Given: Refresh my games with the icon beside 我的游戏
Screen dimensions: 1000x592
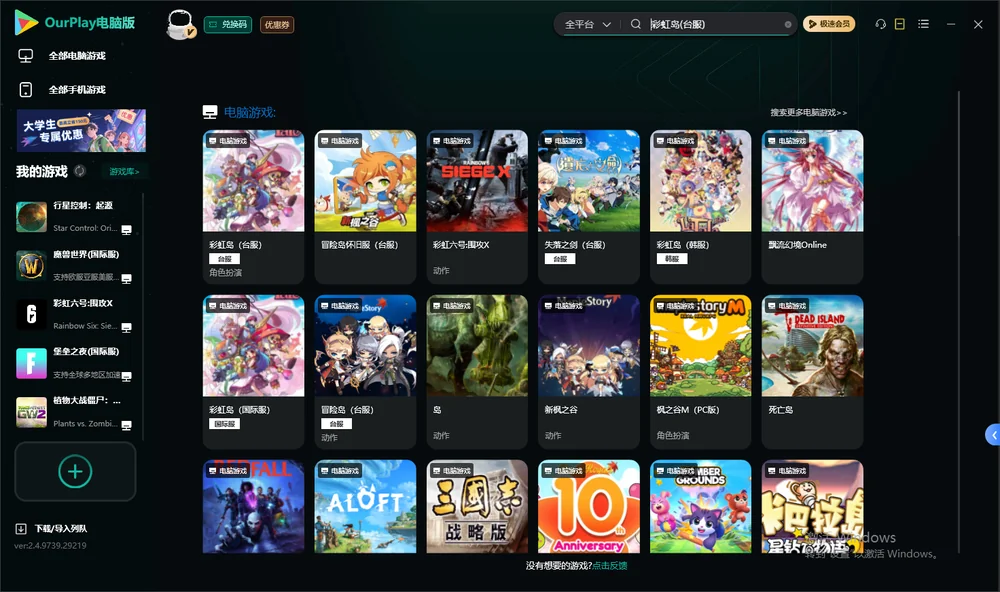Looking at the screenshot, I should click(80, 171).
